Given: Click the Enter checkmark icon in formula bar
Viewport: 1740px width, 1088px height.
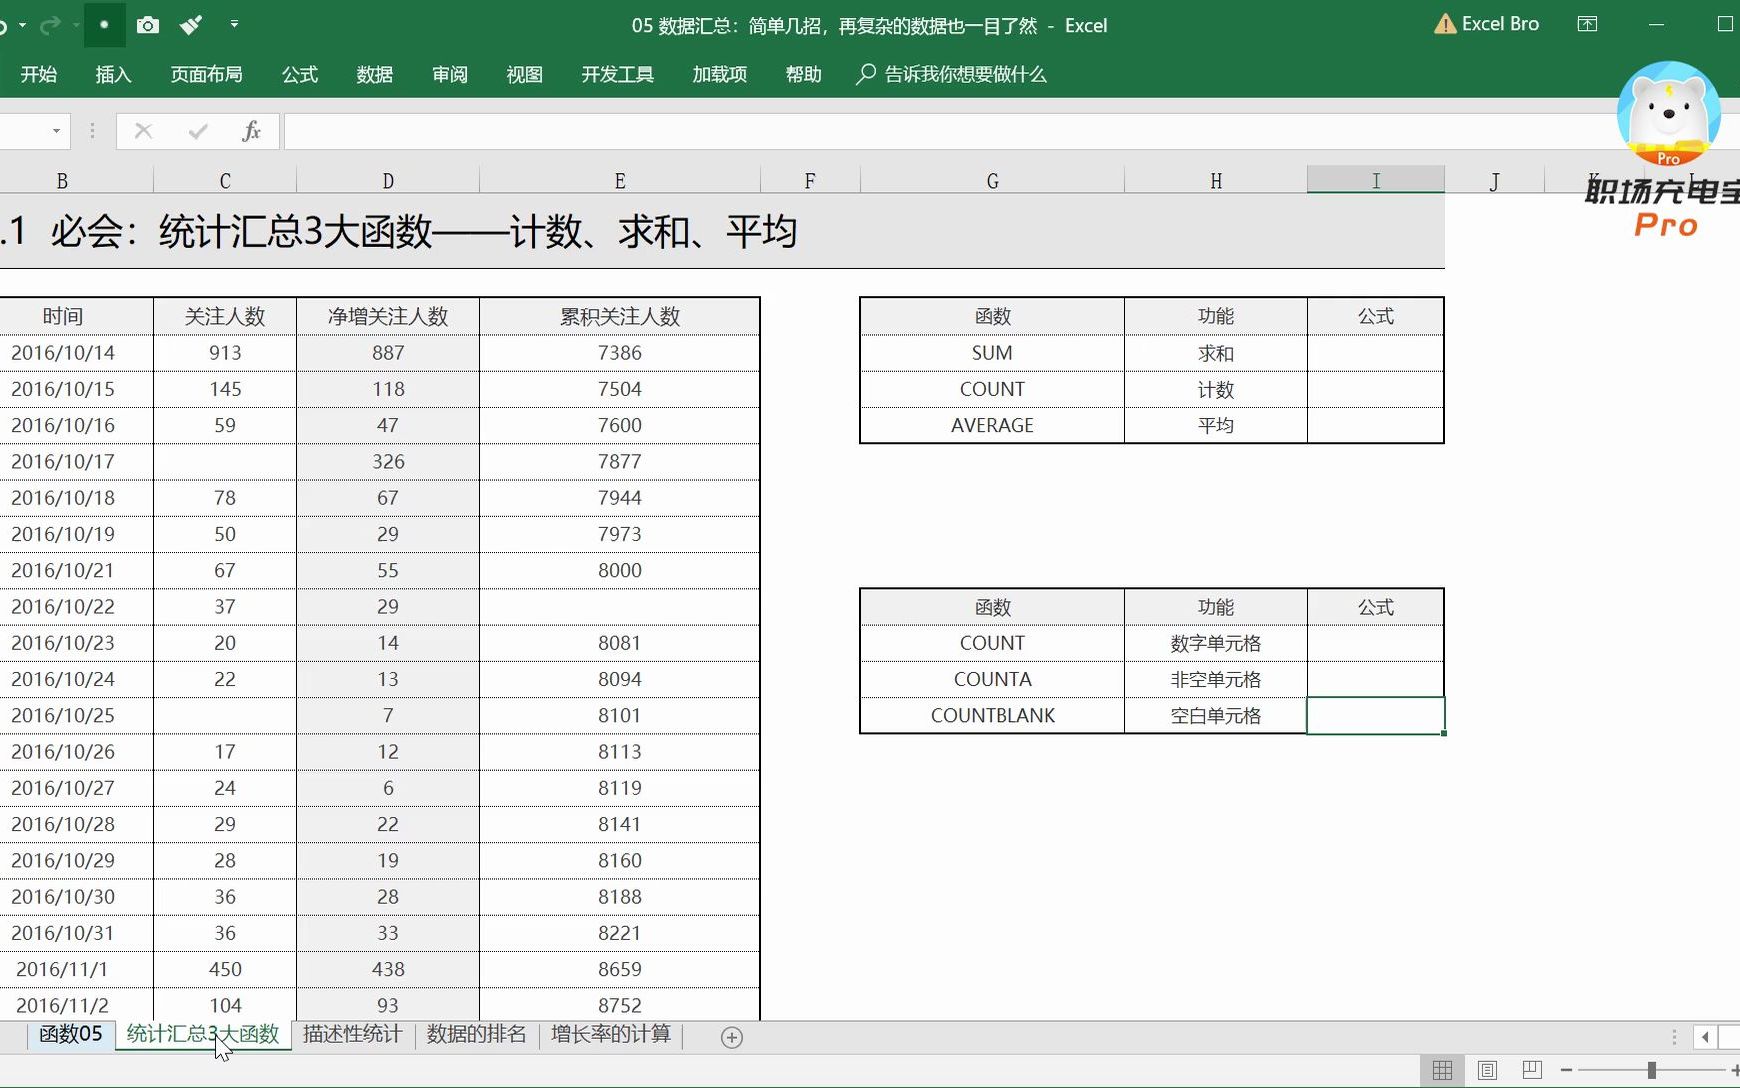Looking at the screenshot, I should click(197, 131).
